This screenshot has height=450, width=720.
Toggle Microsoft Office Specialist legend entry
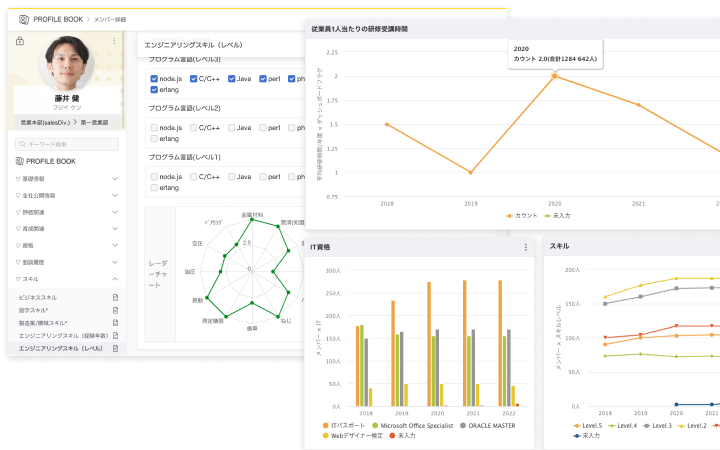[412, 426]
